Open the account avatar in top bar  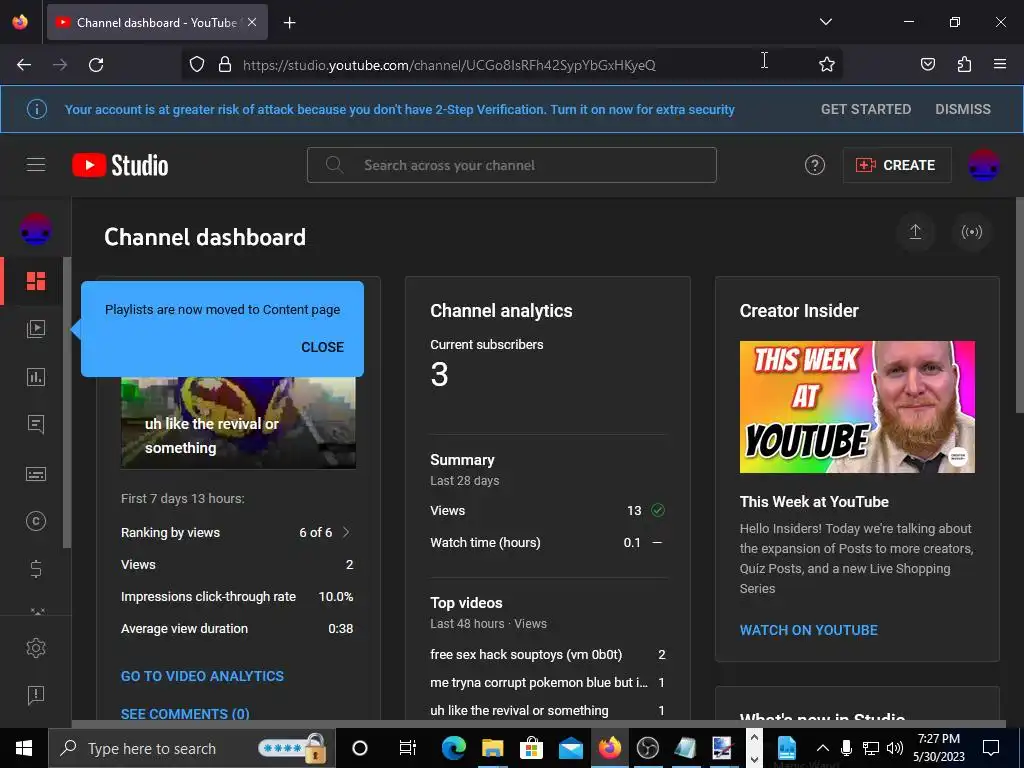tap(984, 165)
